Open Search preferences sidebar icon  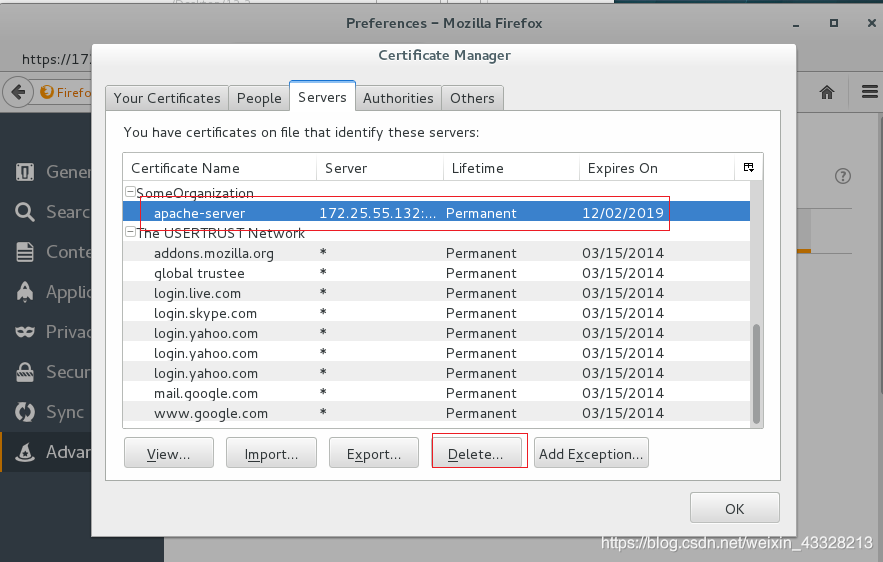pyautogui.click(x=25, y=212)
